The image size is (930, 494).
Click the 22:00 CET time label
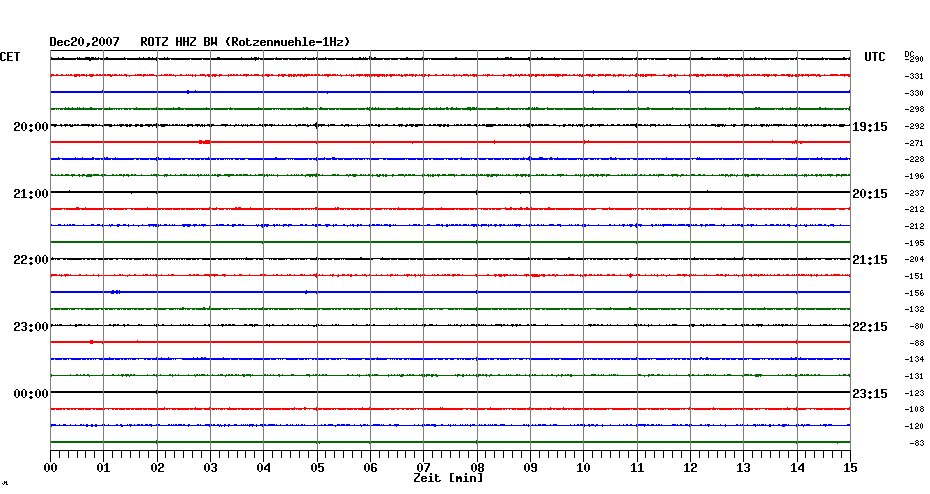click(31, 260)
